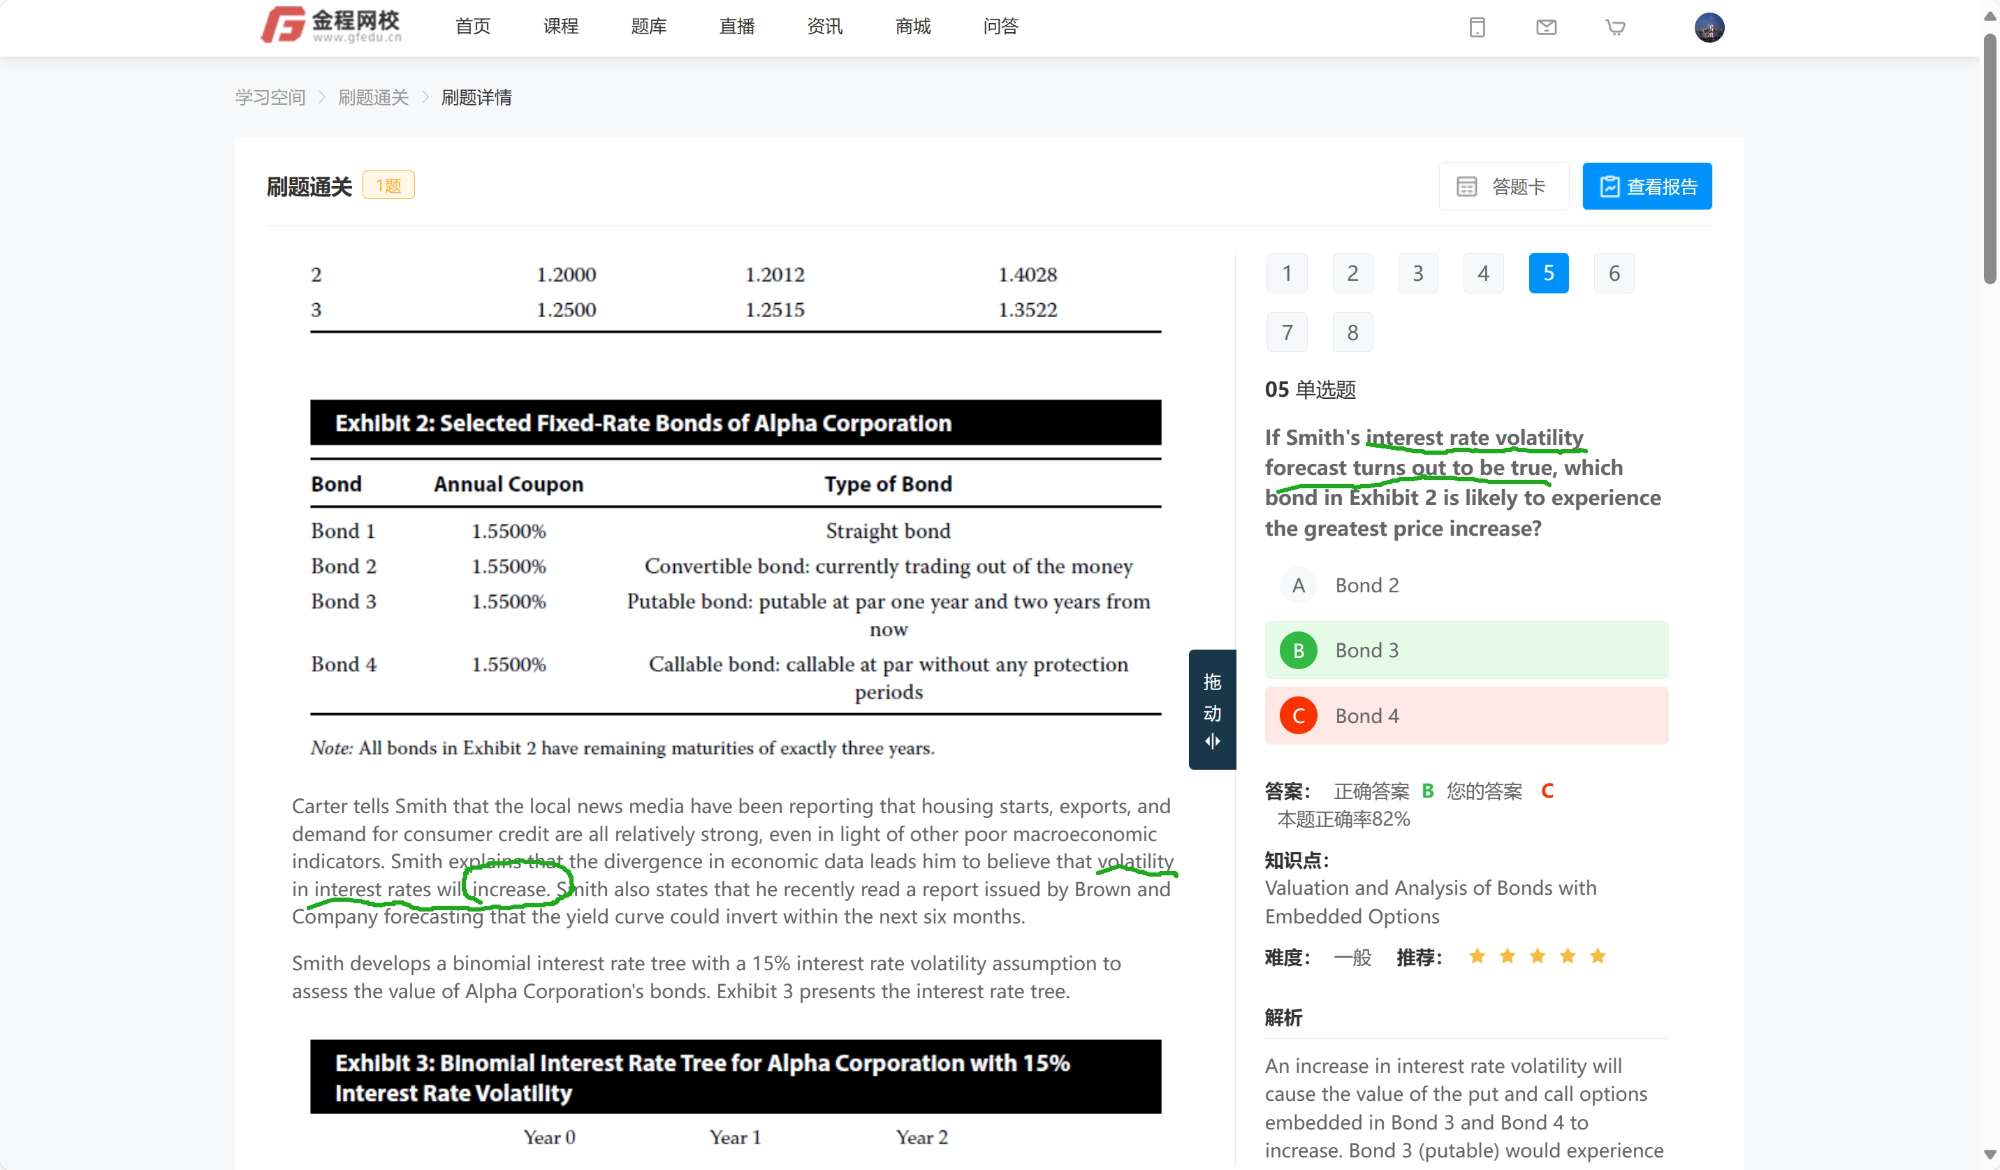The image size is (2000, 1170).
Task: Click the scroll down arrow of scrollbar
Action: coord(1990,1155)
